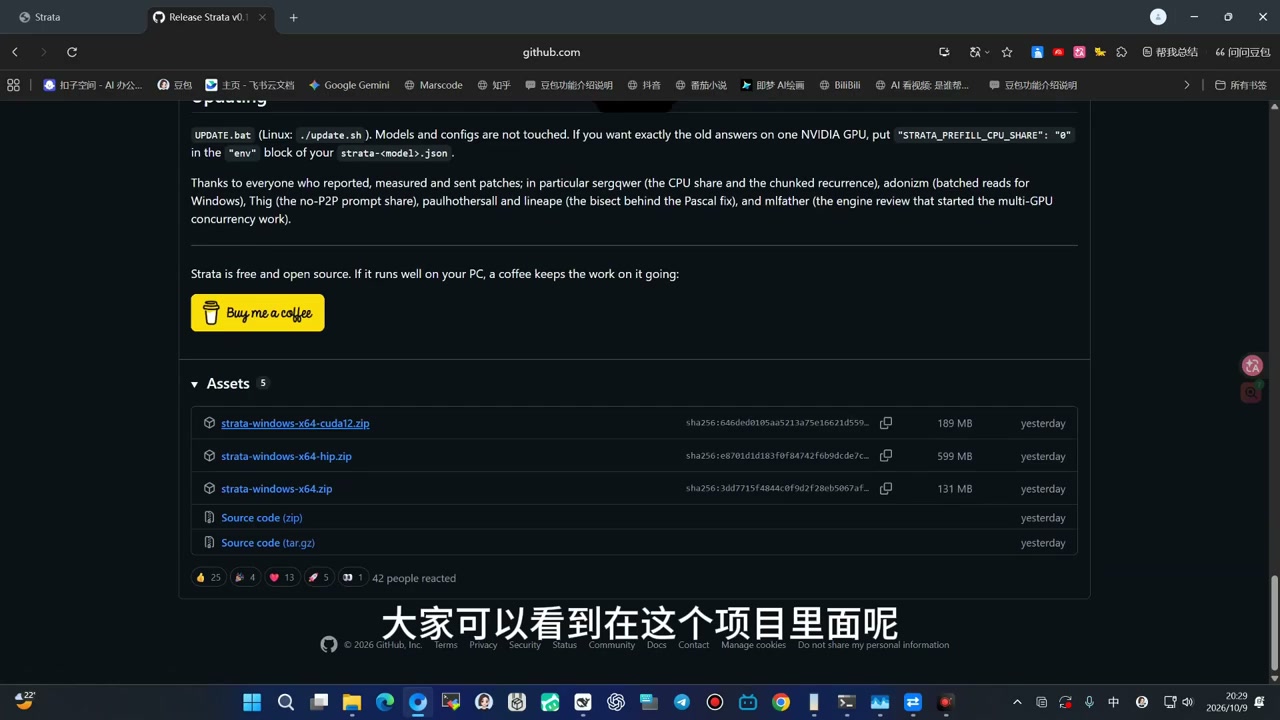1280x720 pixels.
Task: Open the Security footer link
Action: click(525, 645)
